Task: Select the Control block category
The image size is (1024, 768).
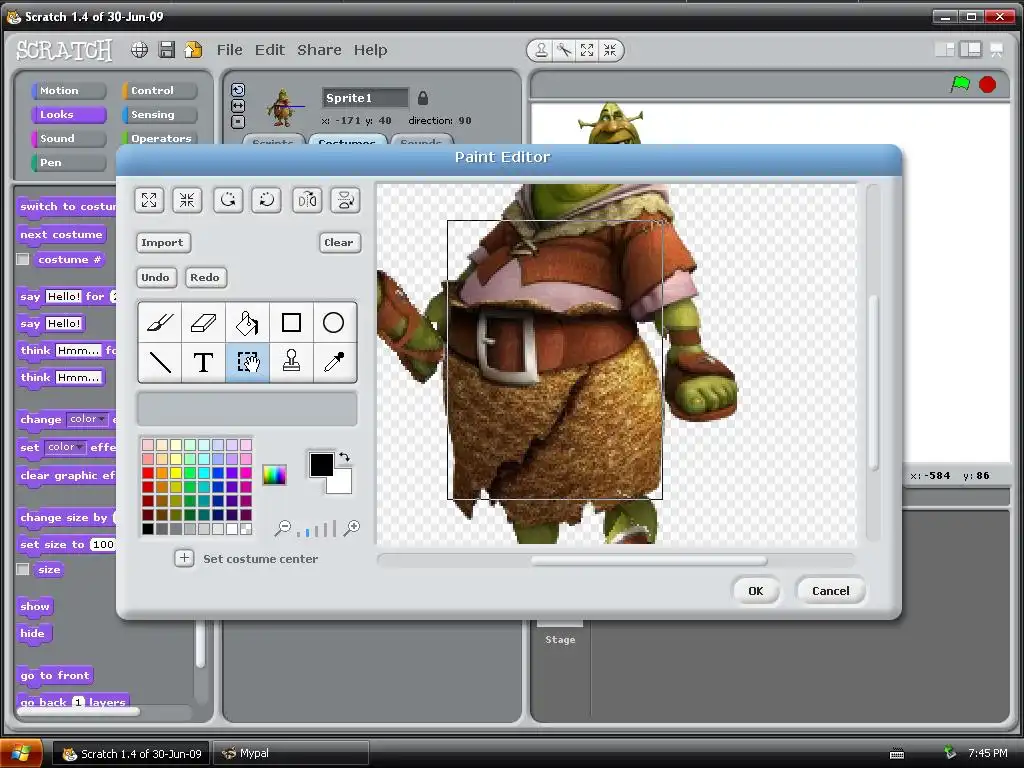Action: click(x=159, y=91)
